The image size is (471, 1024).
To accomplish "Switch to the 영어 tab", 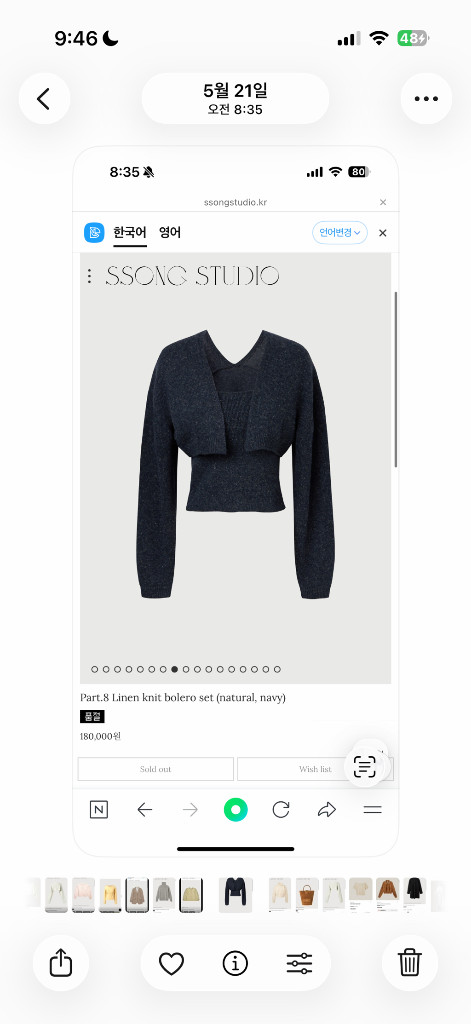I will point(170,232).
